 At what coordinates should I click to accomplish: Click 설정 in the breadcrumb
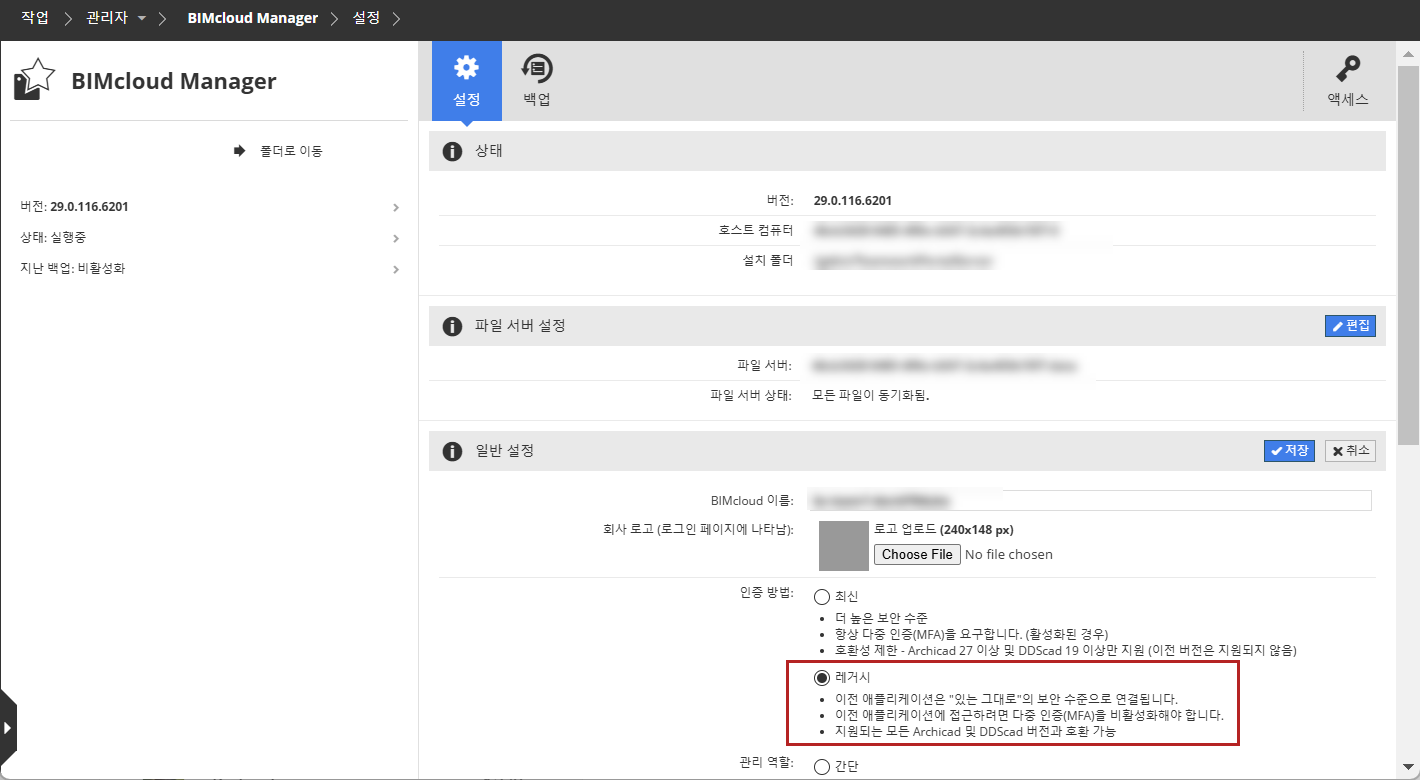tap(367, 18)
